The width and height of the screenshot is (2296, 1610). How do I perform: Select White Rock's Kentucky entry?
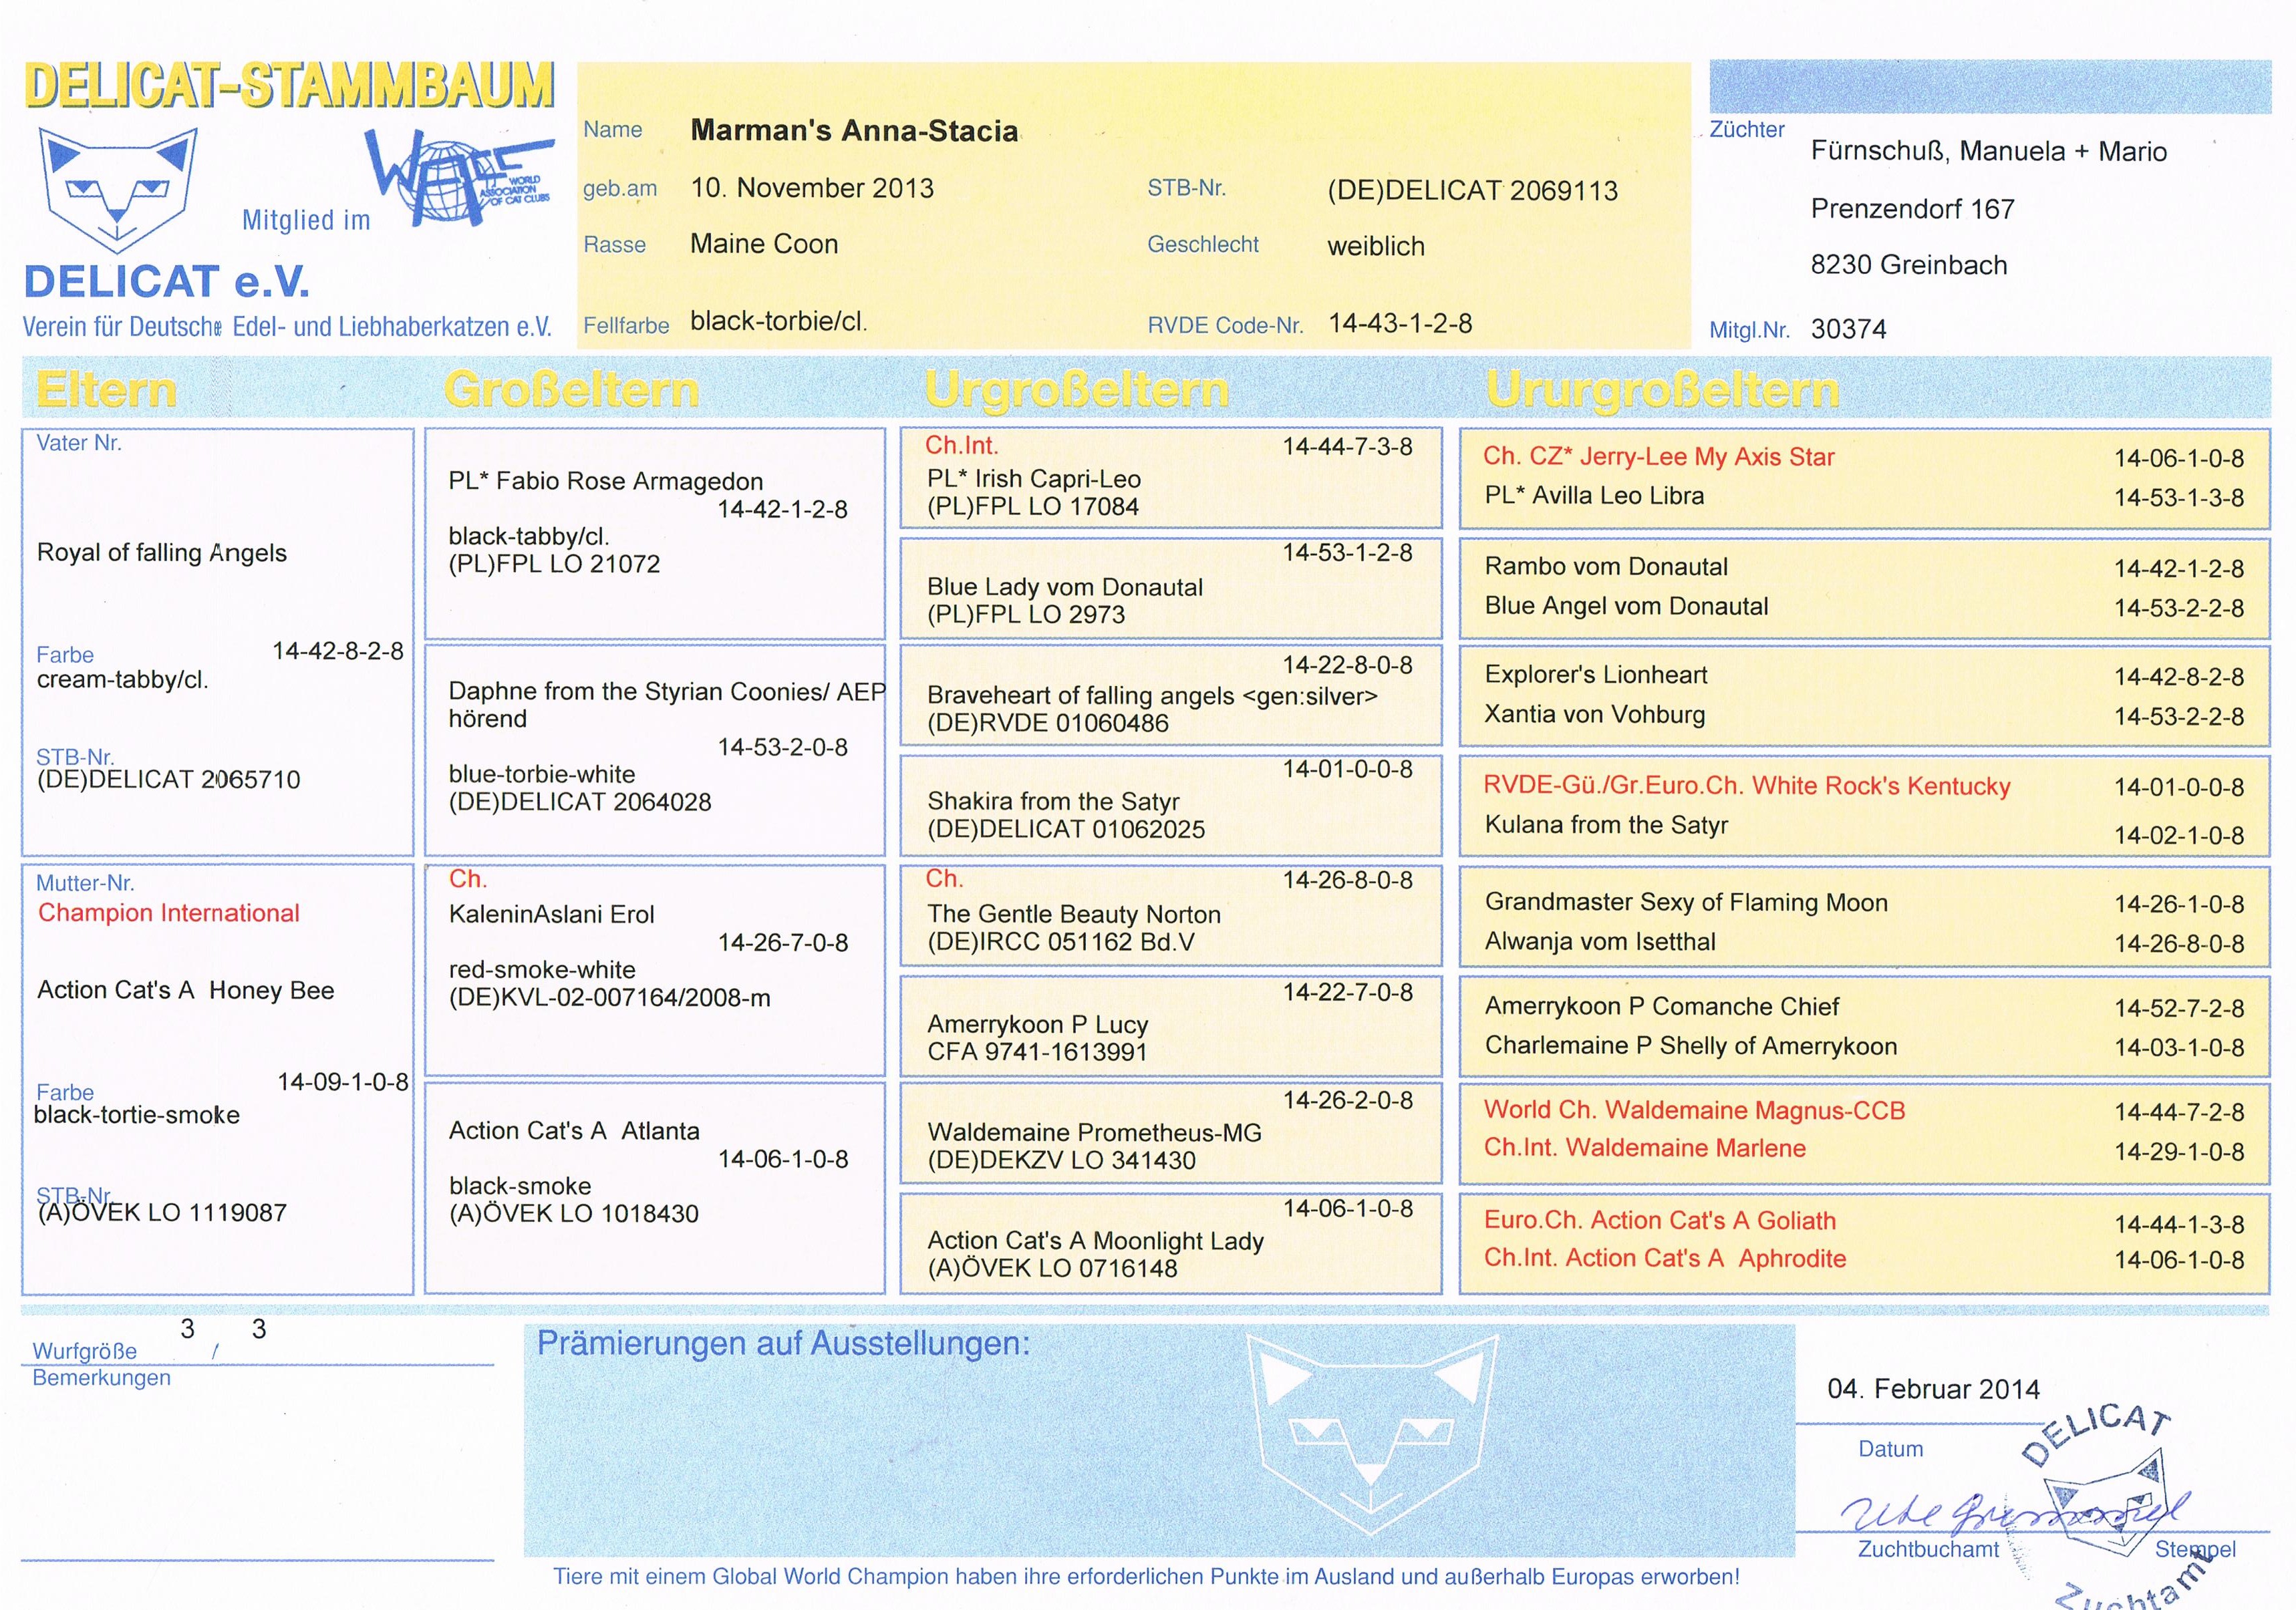pos(1747,786)
